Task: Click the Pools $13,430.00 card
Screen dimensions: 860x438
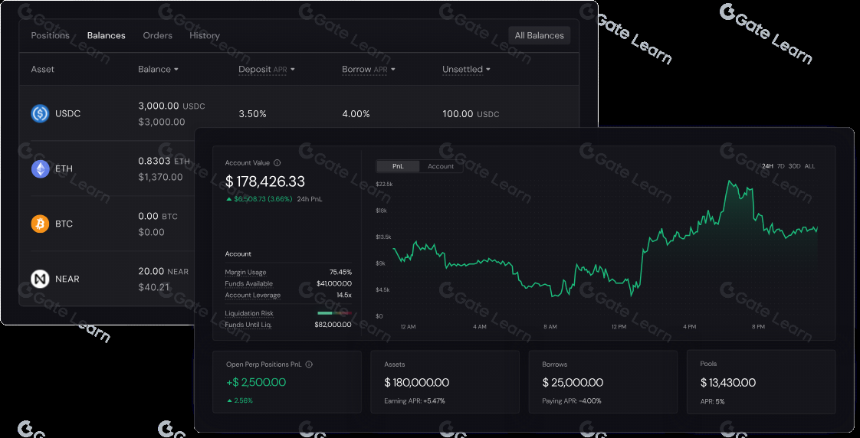Action: pos(761,382)
